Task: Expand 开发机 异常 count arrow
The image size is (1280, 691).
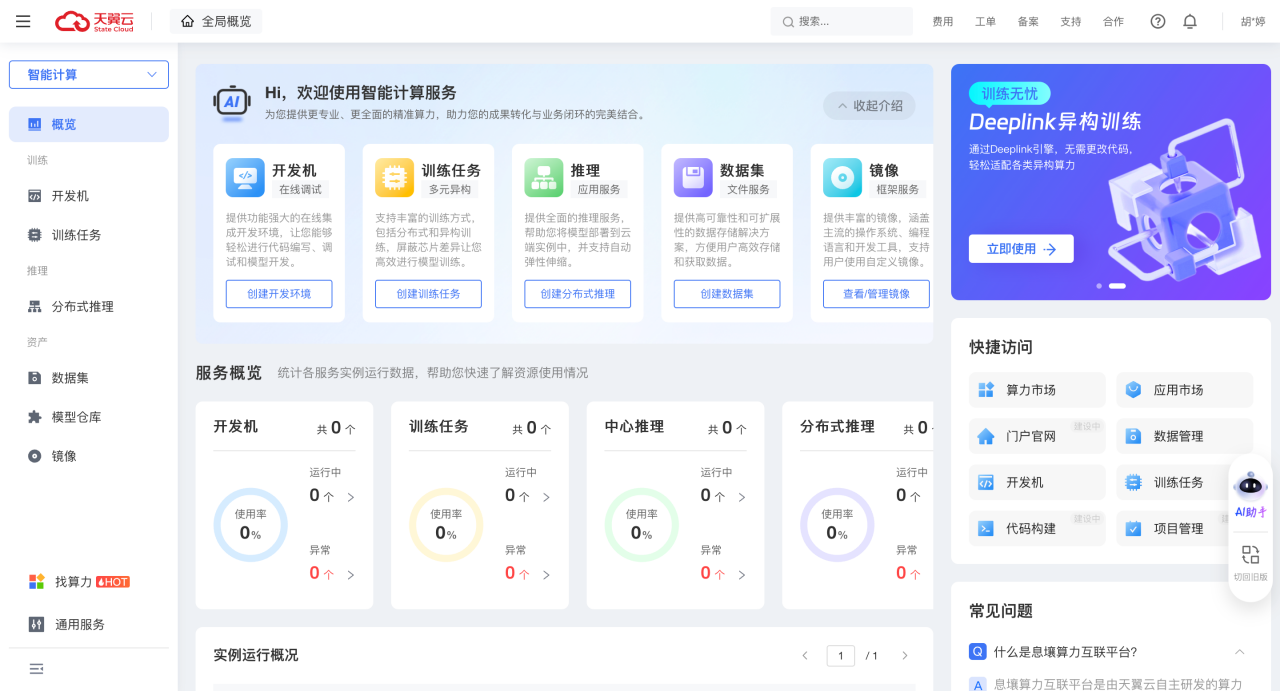Action: (351, 575)
